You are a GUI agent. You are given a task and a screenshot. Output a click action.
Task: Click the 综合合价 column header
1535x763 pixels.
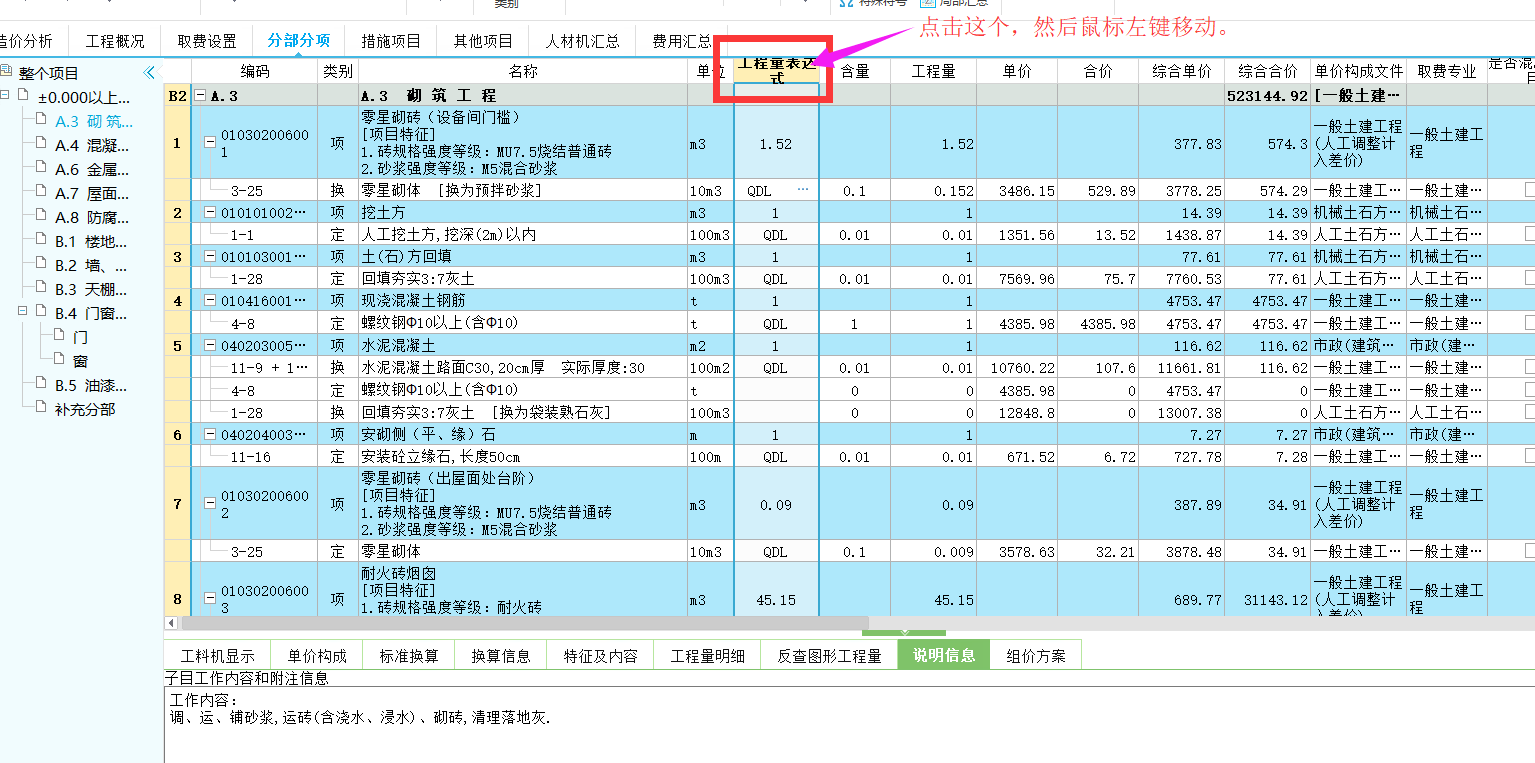pyautogui.click(x=1267, y=71)
